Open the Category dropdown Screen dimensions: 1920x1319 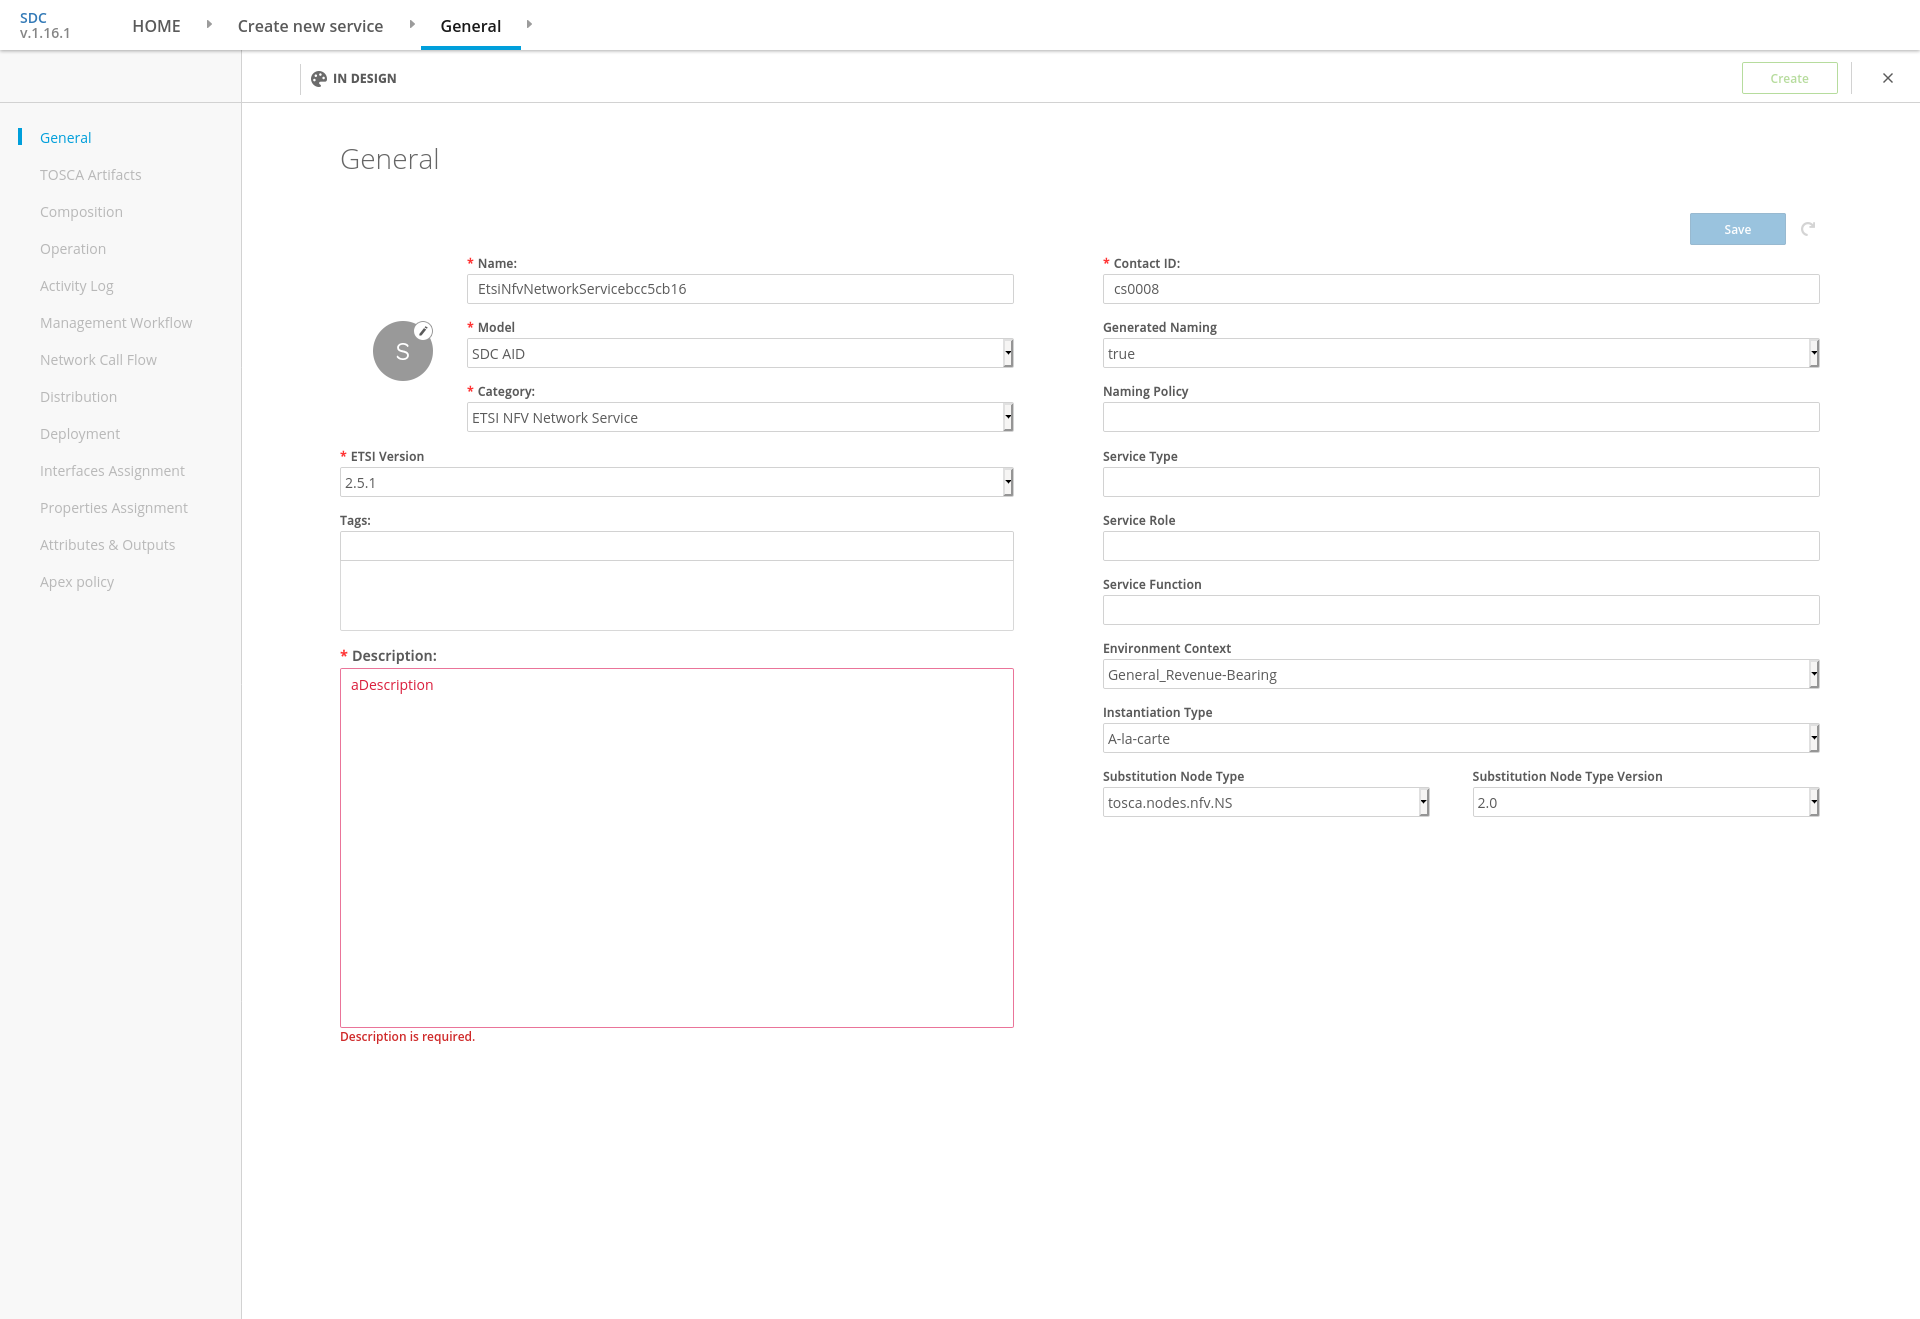(x=740, y=417)
